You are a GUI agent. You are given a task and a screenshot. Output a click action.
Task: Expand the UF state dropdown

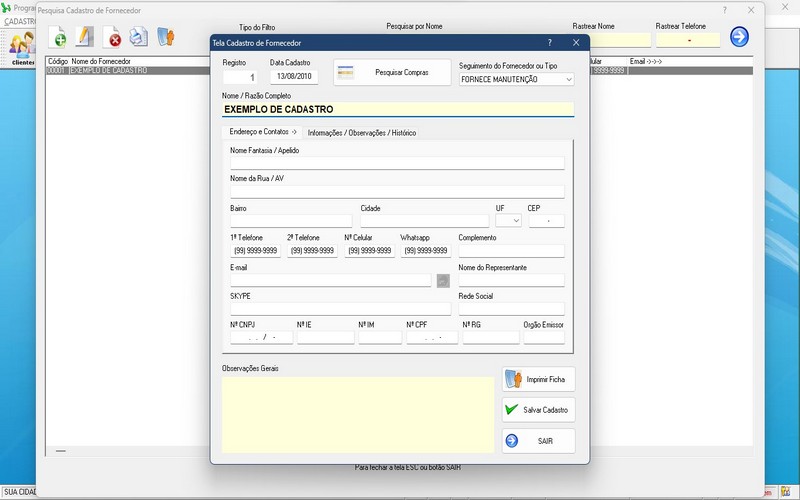[516, 221]
